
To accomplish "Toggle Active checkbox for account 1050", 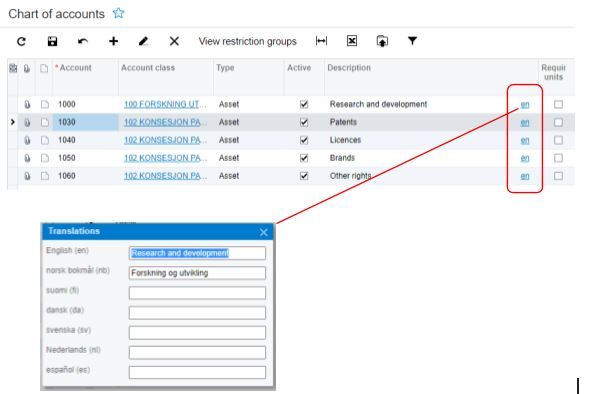I will click(304, 158).
